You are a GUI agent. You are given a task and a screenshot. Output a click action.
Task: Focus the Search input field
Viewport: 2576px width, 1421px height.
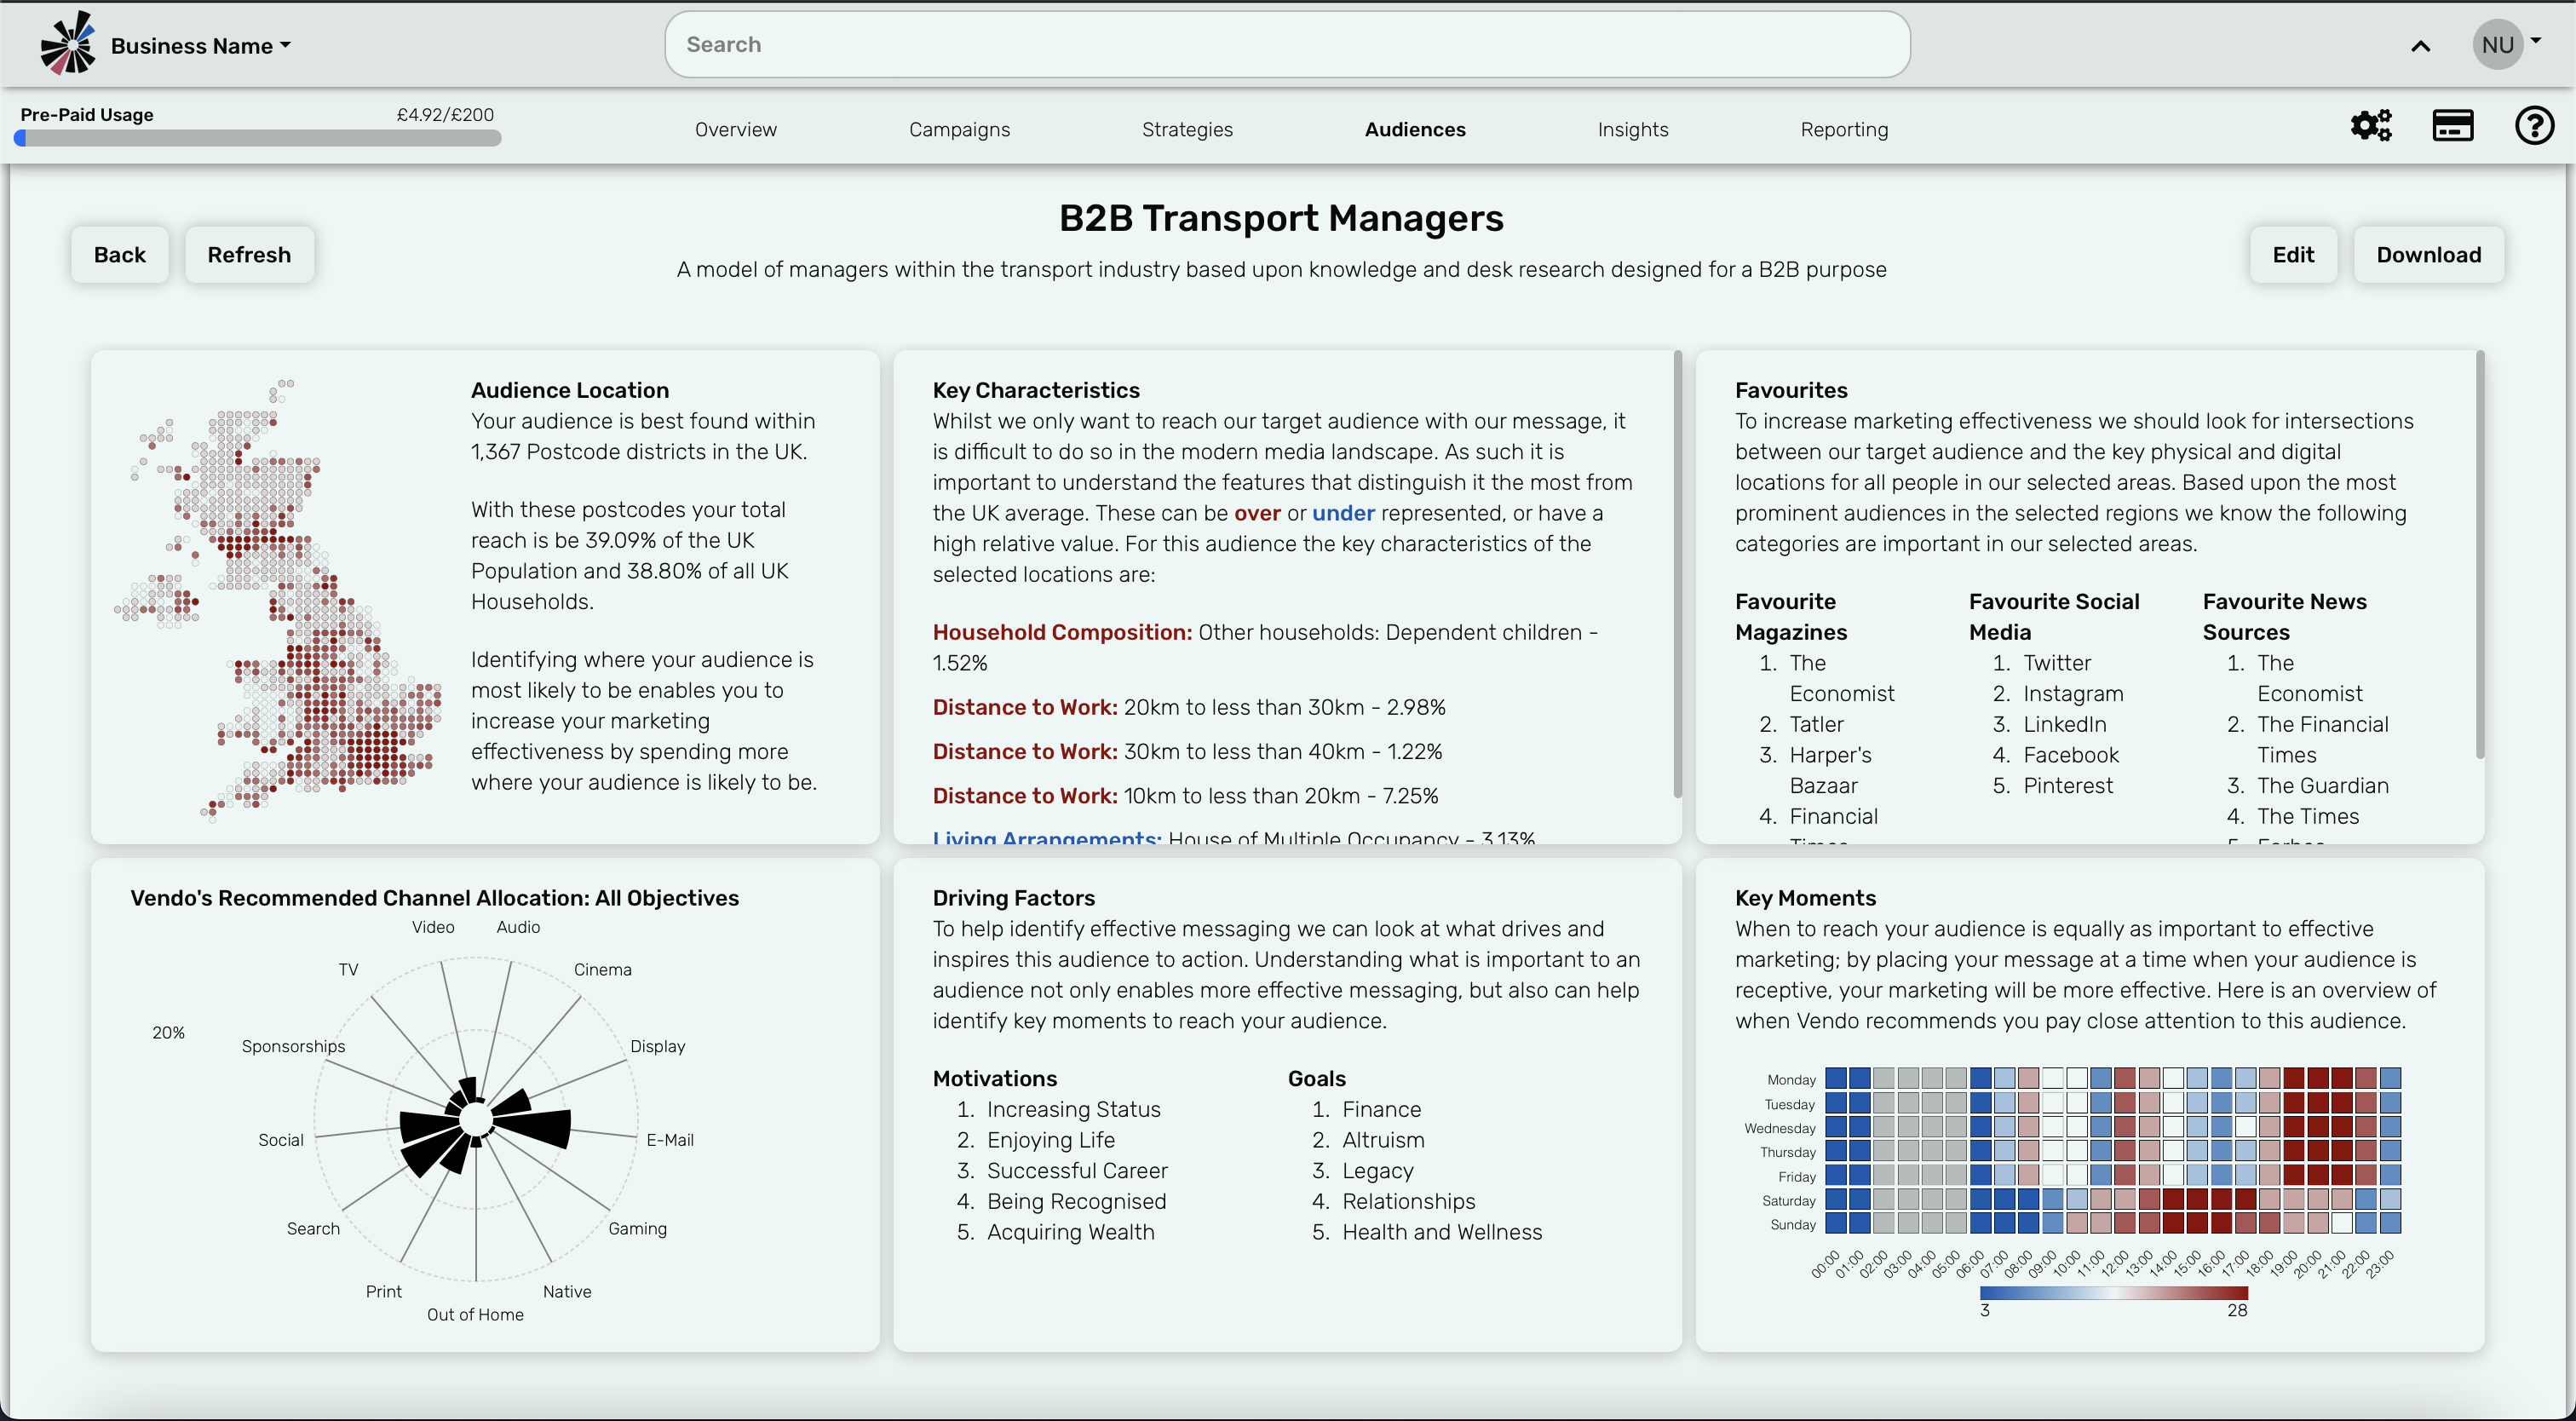(1287, 44)
